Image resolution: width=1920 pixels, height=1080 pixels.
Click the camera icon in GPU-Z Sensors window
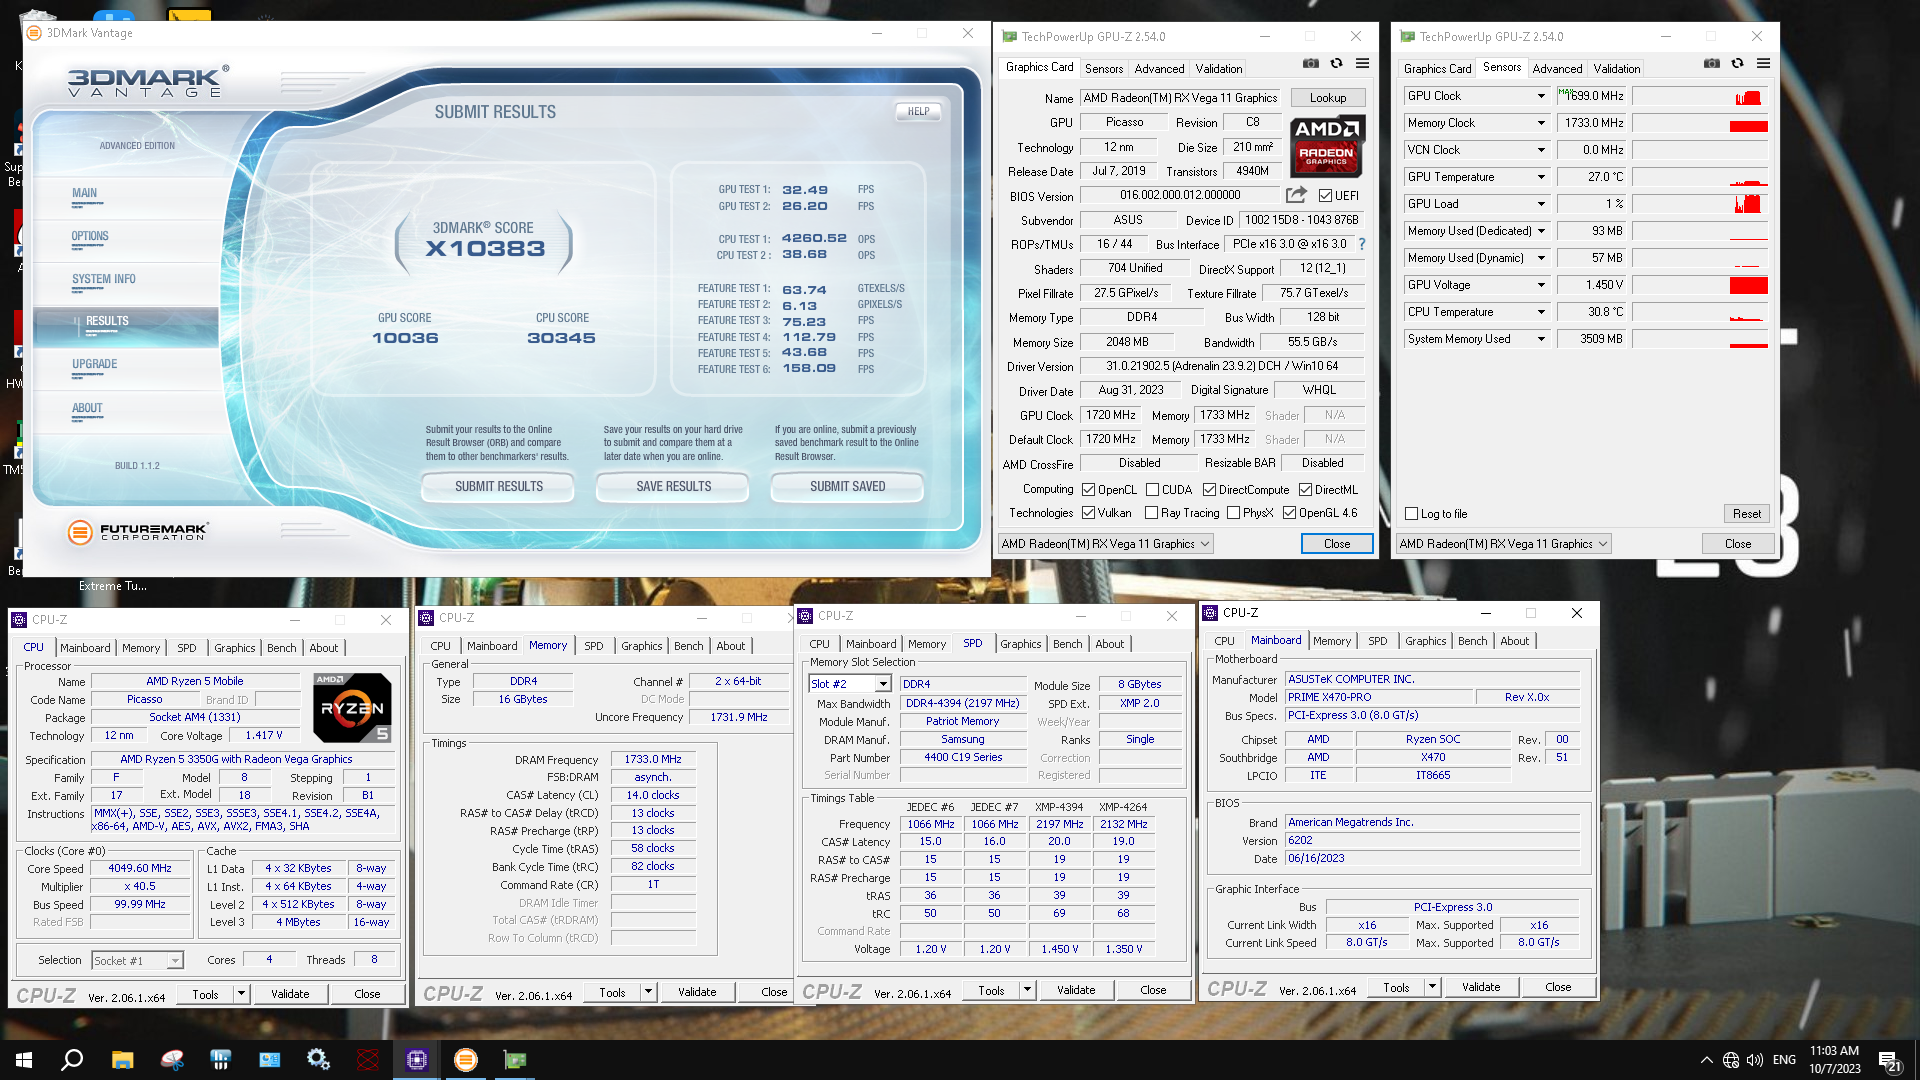1712,64
